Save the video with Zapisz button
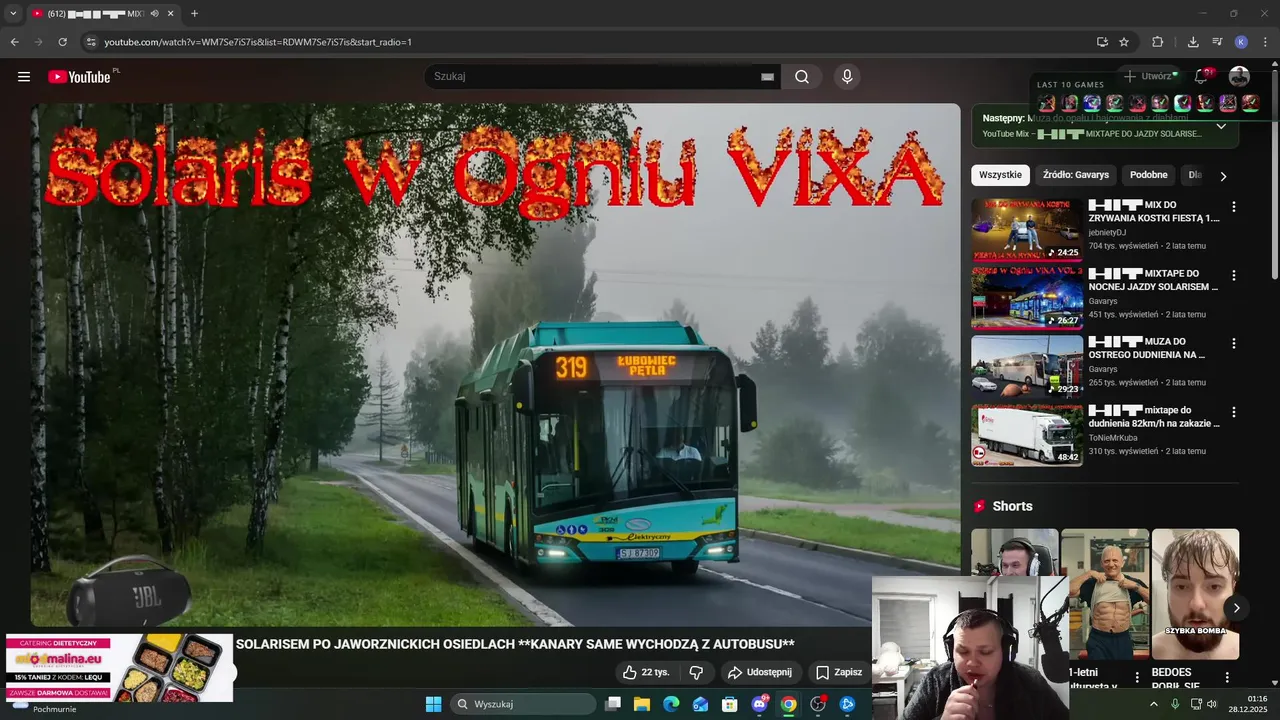The image size is (1280, 720). coord(838,672)
